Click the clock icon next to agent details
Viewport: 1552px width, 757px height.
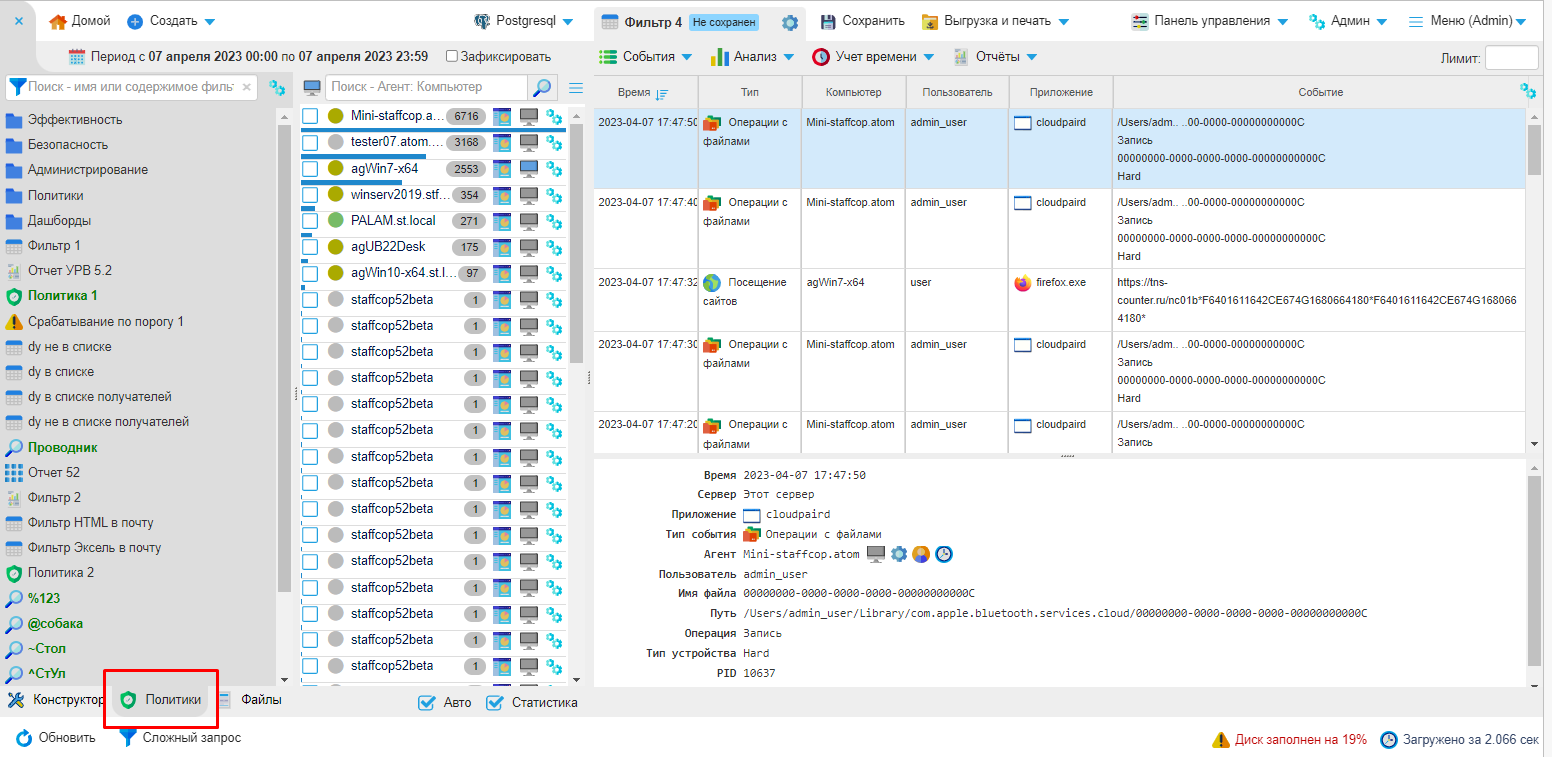tap(943, 554)
